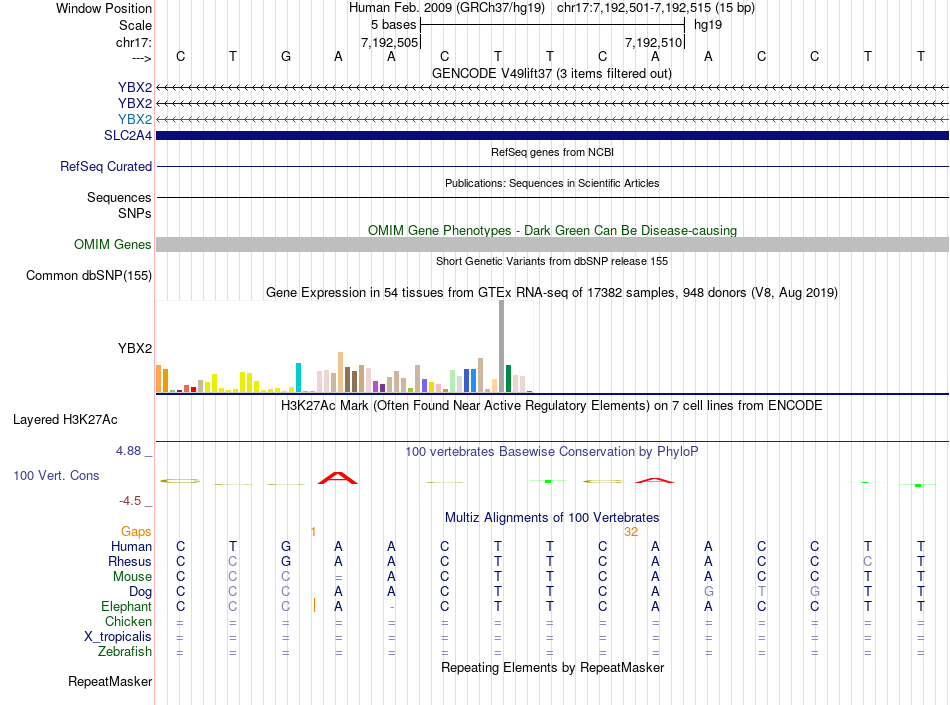Select the Elephant alignment row label
This screenshot has height=705, width=950.
click(x=127, y=606)
